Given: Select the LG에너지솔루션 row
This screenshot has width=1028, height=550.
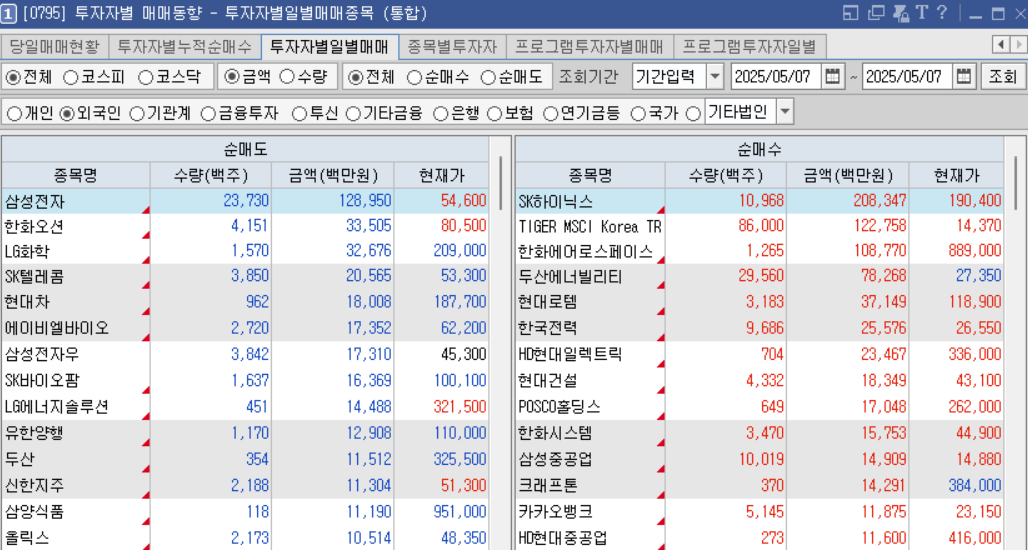Looking at the screenshot, I should [245, 407].
